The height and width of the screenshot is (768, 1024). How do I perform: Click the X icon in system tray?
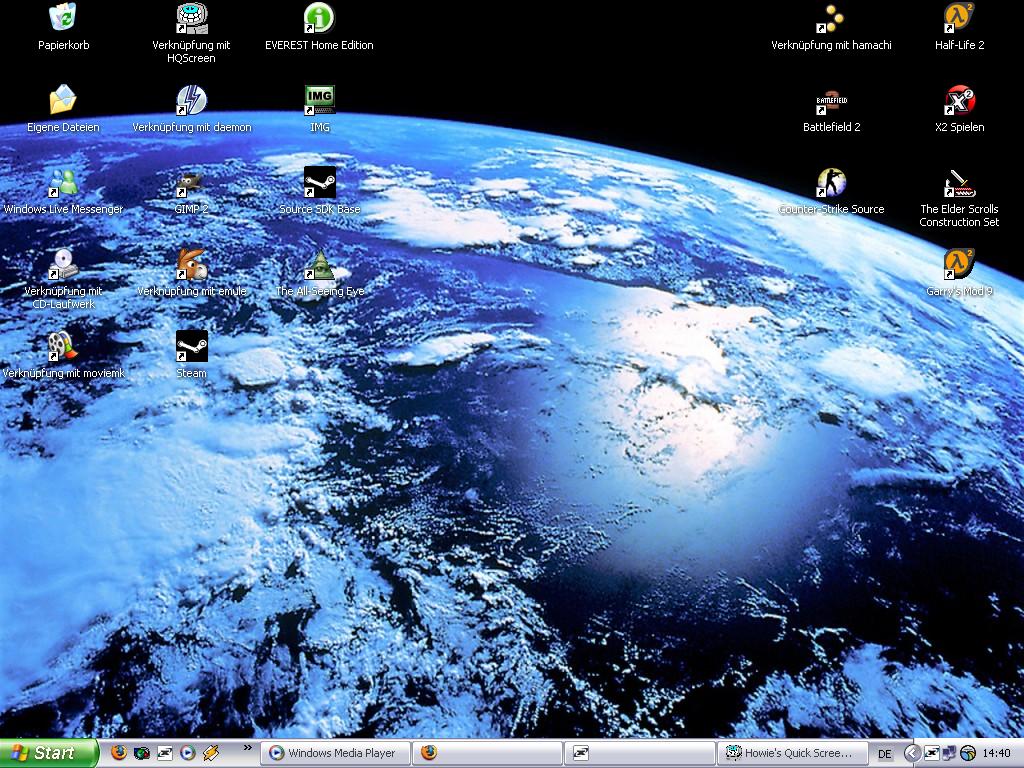click(x=932, y=753)
